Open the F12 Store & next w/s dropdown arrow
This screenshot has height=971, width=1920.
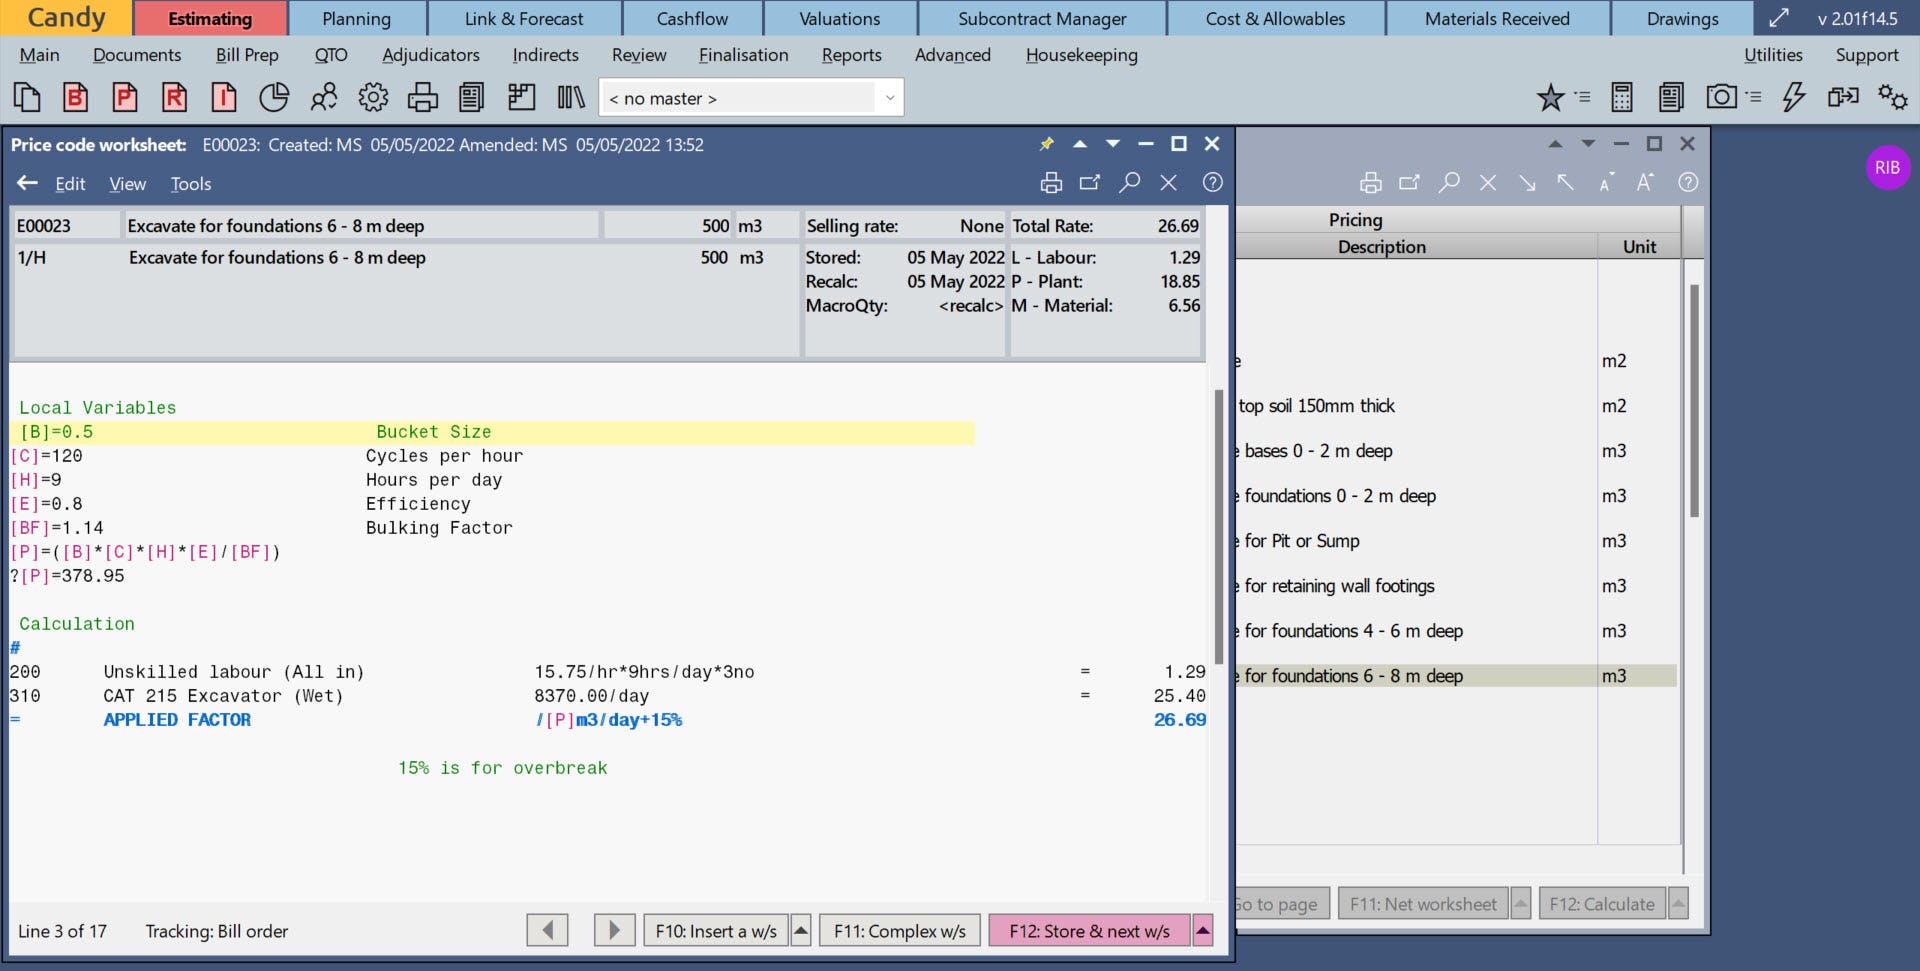1203,931
